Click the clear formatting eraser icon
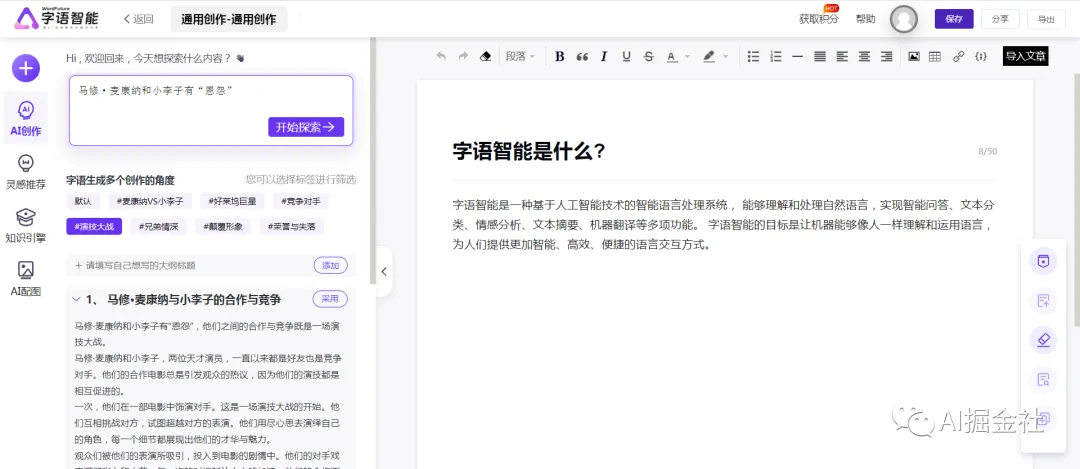 coord(486,56)
